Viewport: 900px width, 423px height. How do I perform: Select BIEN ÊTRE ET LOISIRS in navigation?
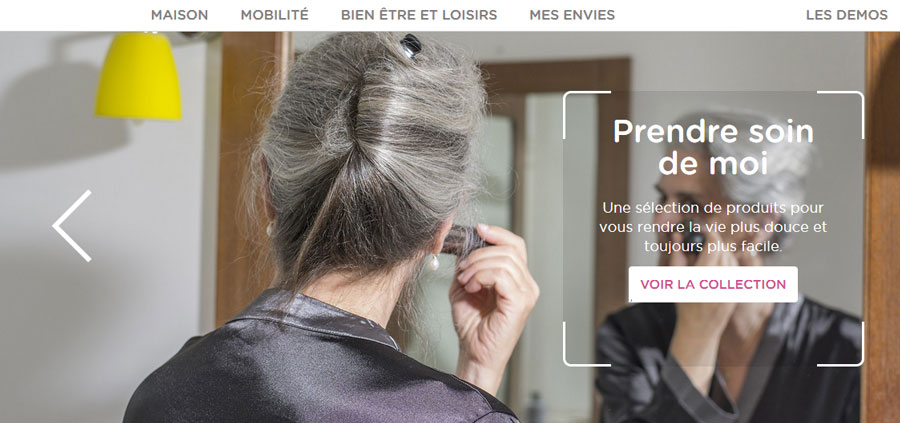tap(419, 15)
